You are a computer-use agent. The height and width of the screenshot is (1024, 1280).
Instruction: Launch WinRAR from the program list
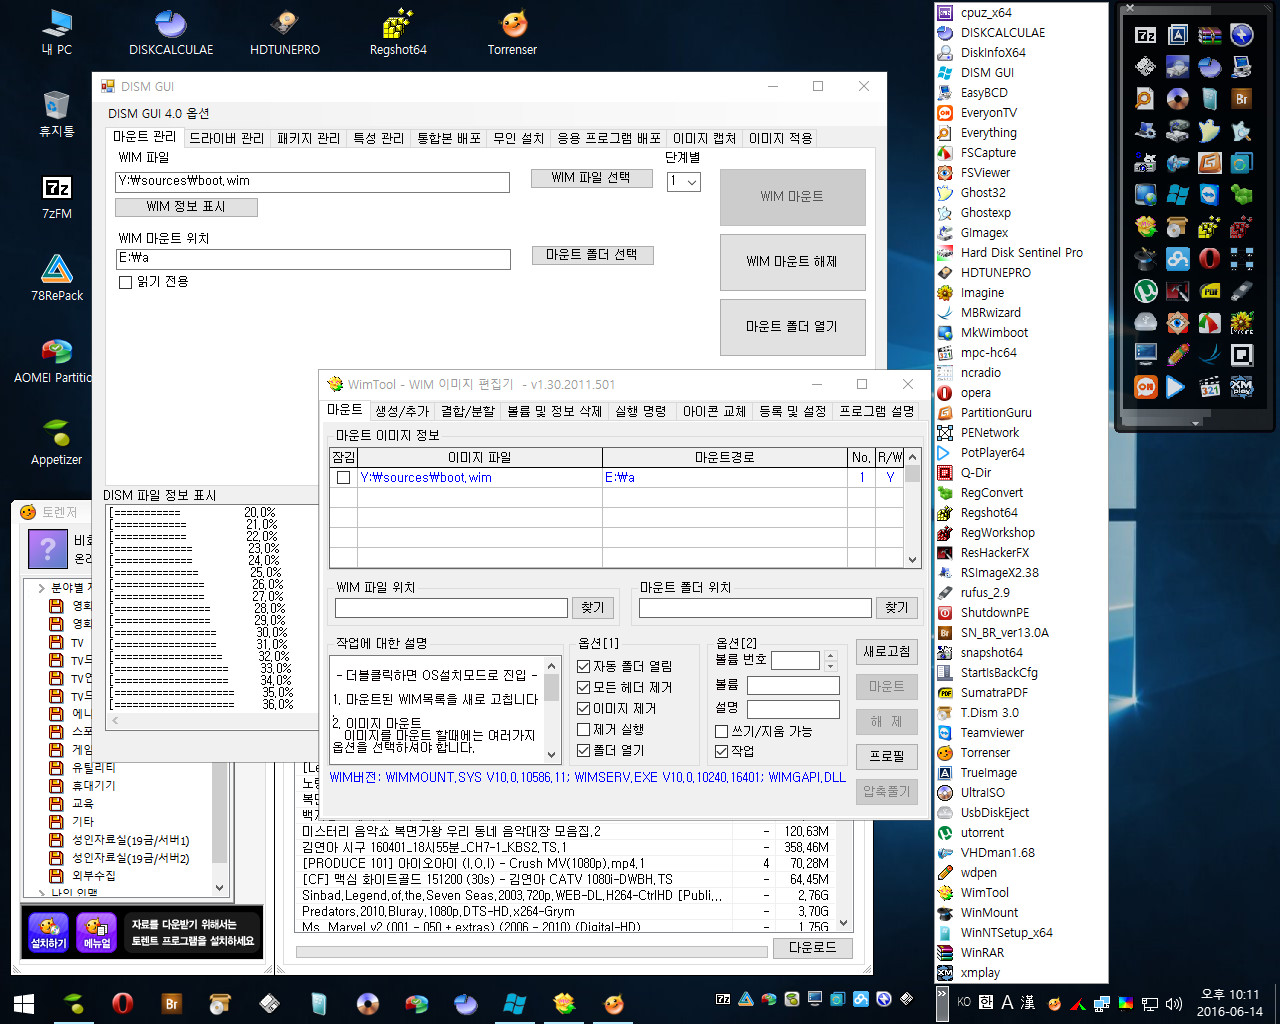point(982,953)
